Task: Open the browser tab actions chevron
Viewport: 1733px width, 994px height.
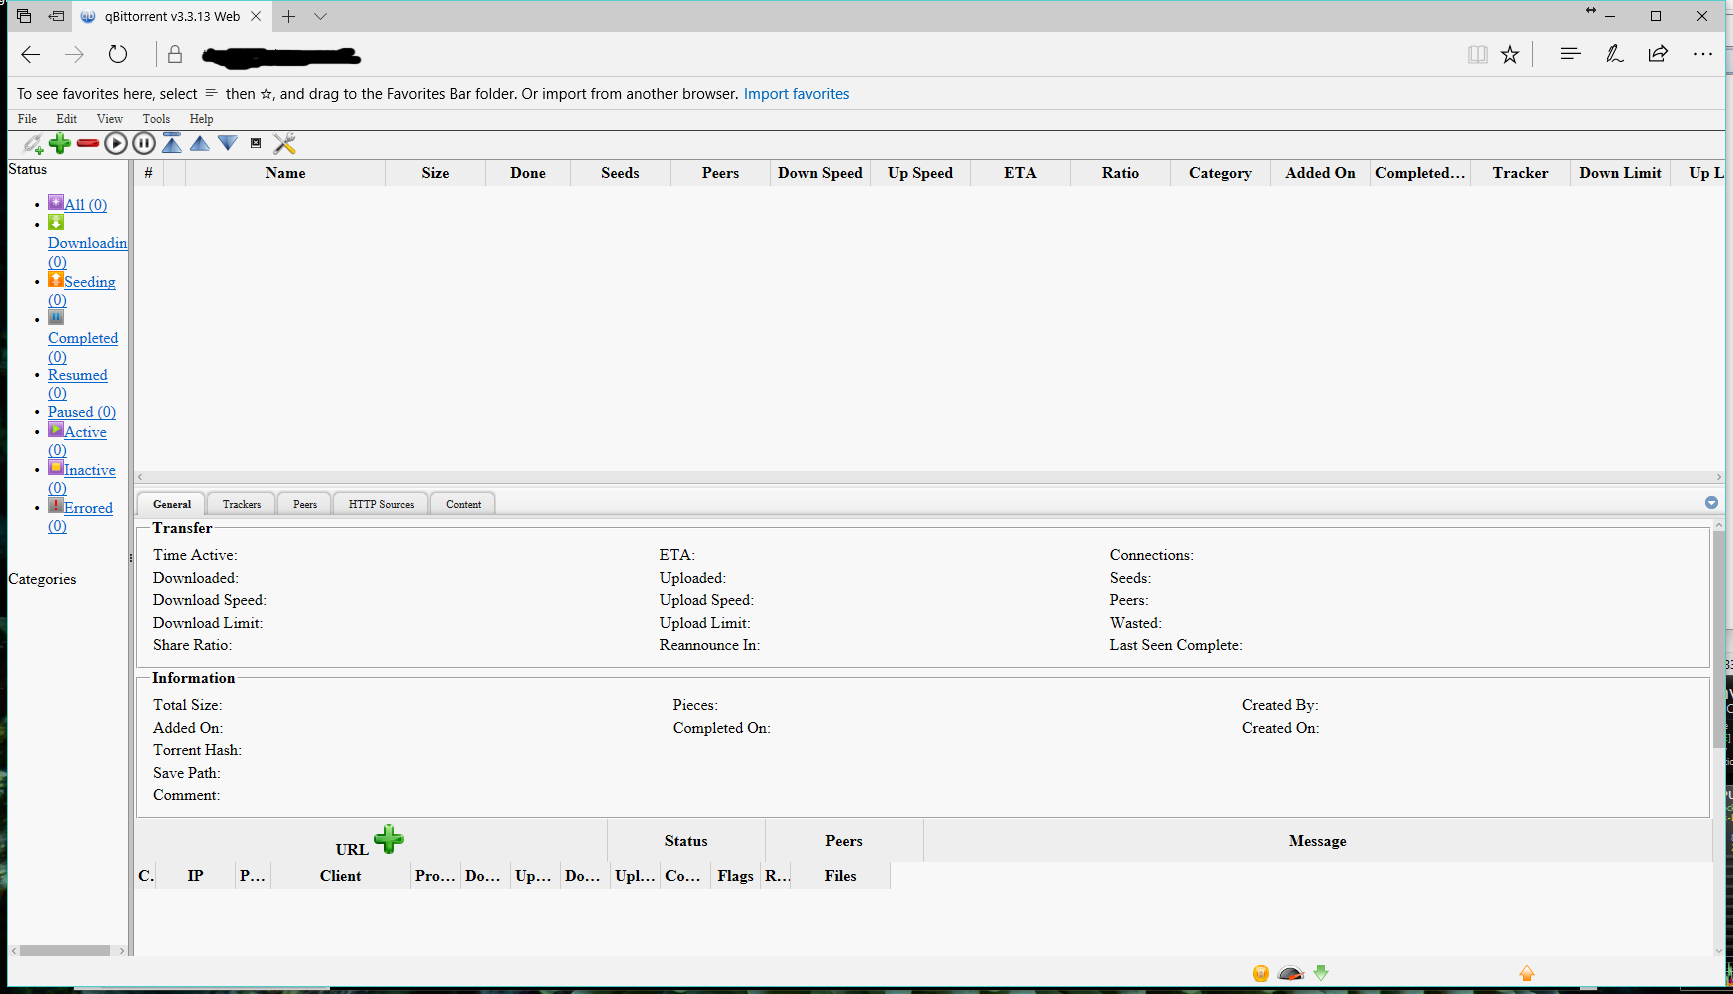Action: pos(320,16)
